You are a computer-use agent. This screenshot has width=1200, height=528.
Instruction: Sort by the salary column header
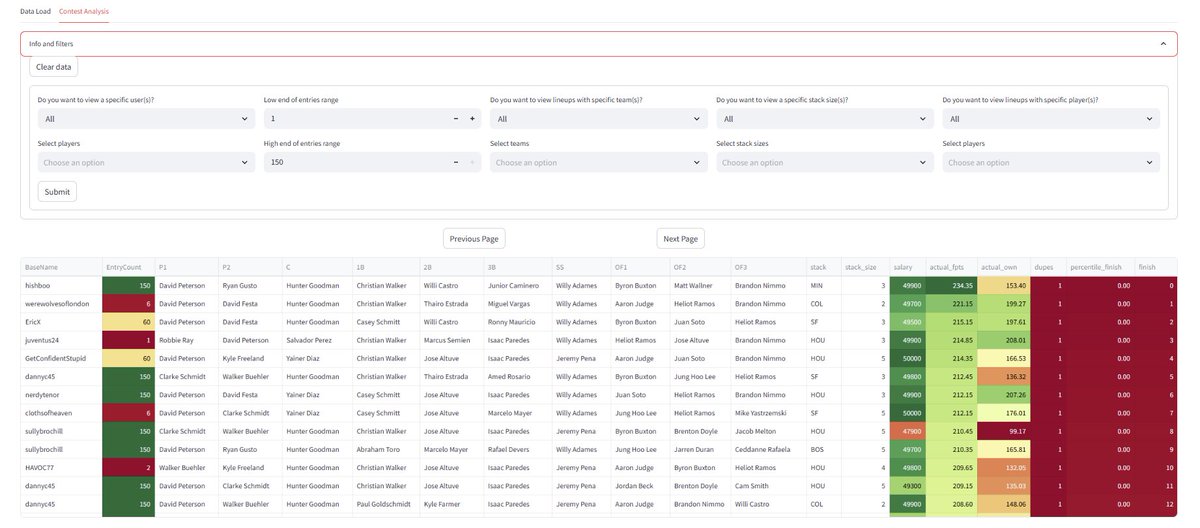coord(909,267)
